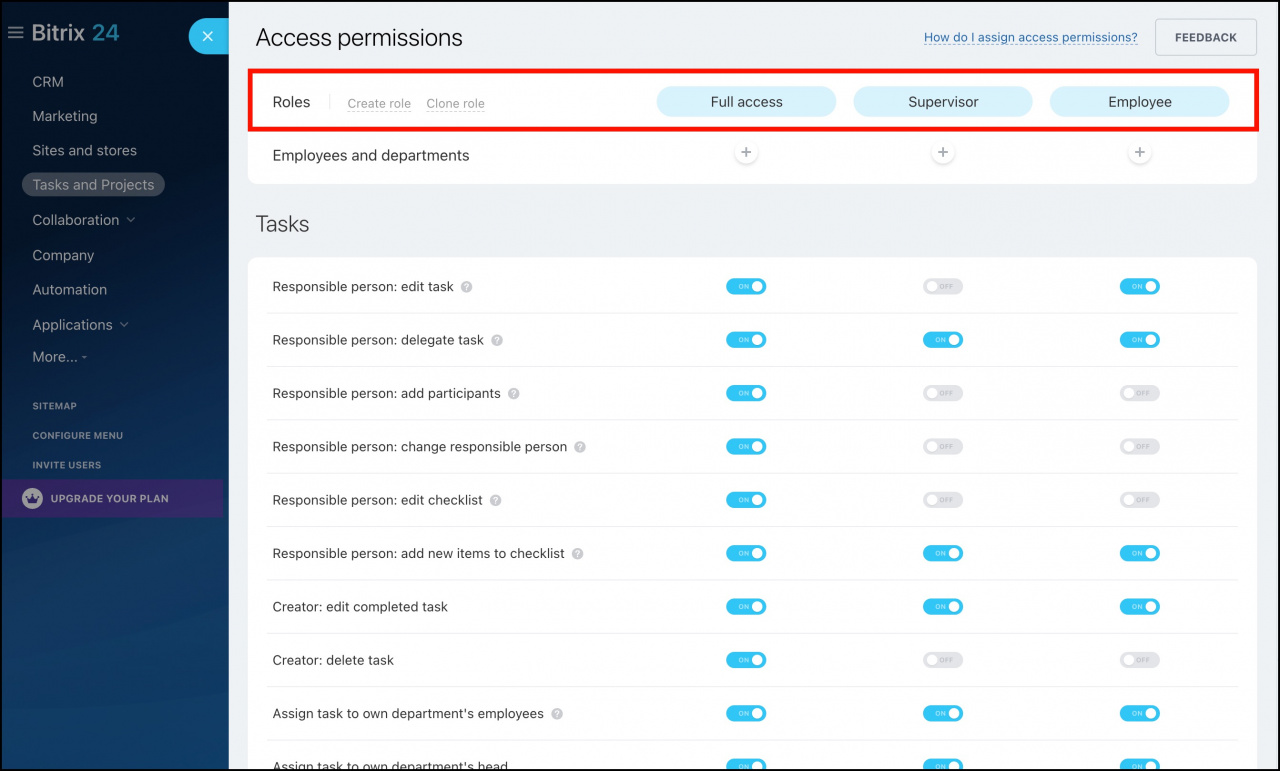Screen dimensions: 1280x771
Task: Add employees under Supervisor with plus icon
Action: [x=942, y=153]
